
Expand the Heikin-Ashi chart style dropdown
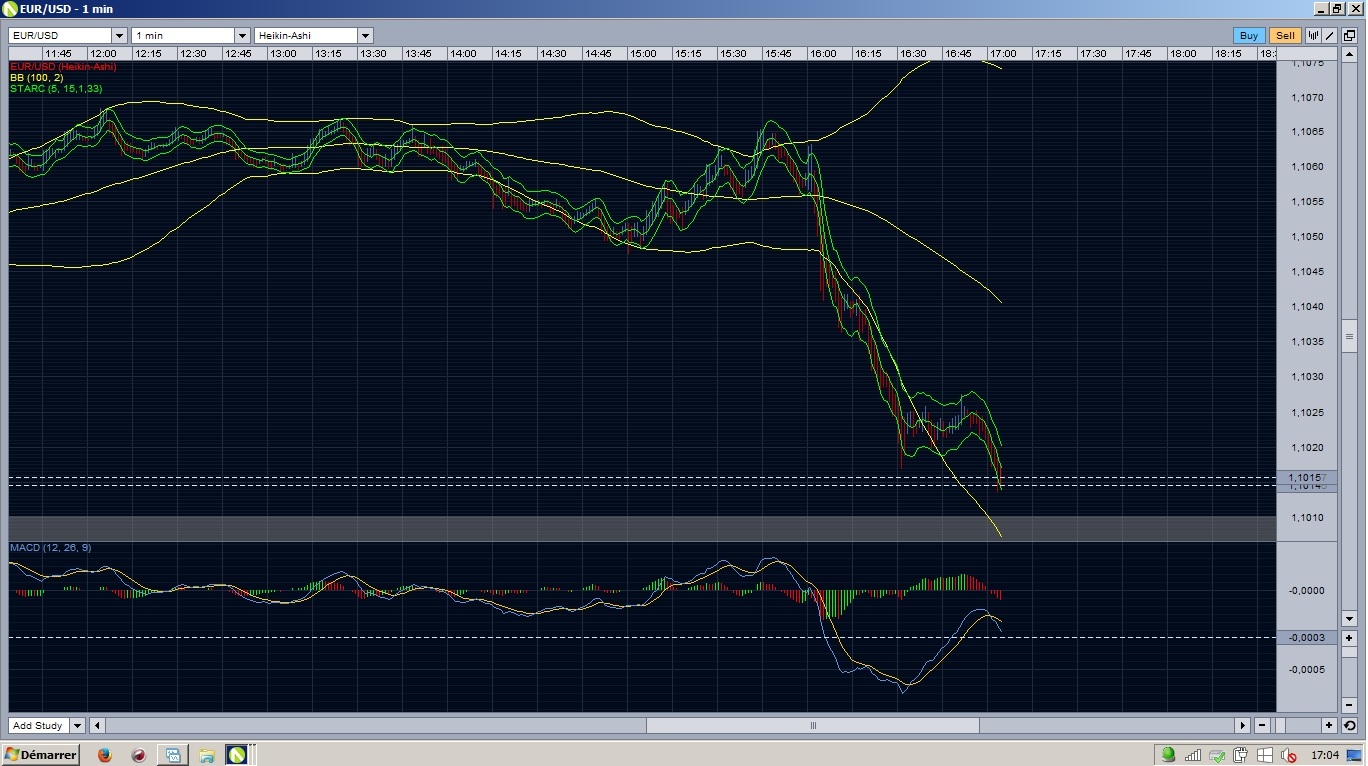point(365,35)
